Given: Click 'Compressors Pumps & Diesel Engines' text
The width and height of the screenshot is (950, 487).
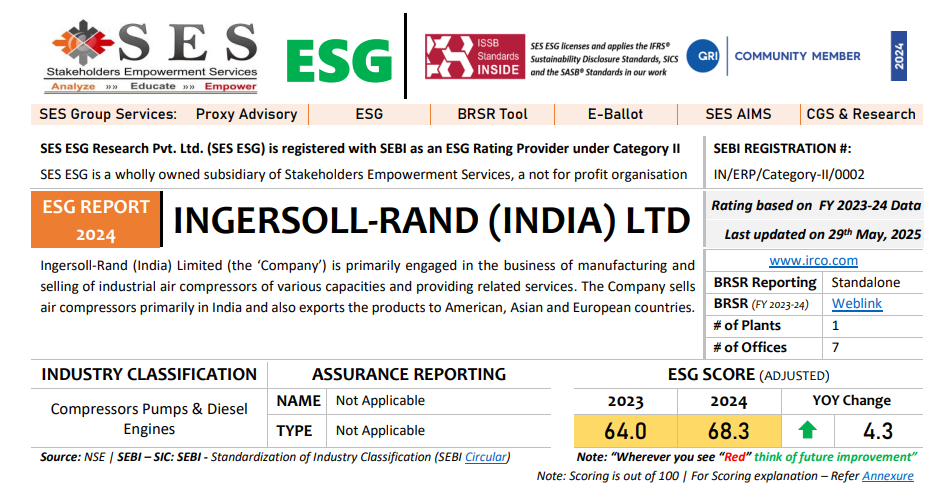Looking at the screenshot, I should pos(149,419).
